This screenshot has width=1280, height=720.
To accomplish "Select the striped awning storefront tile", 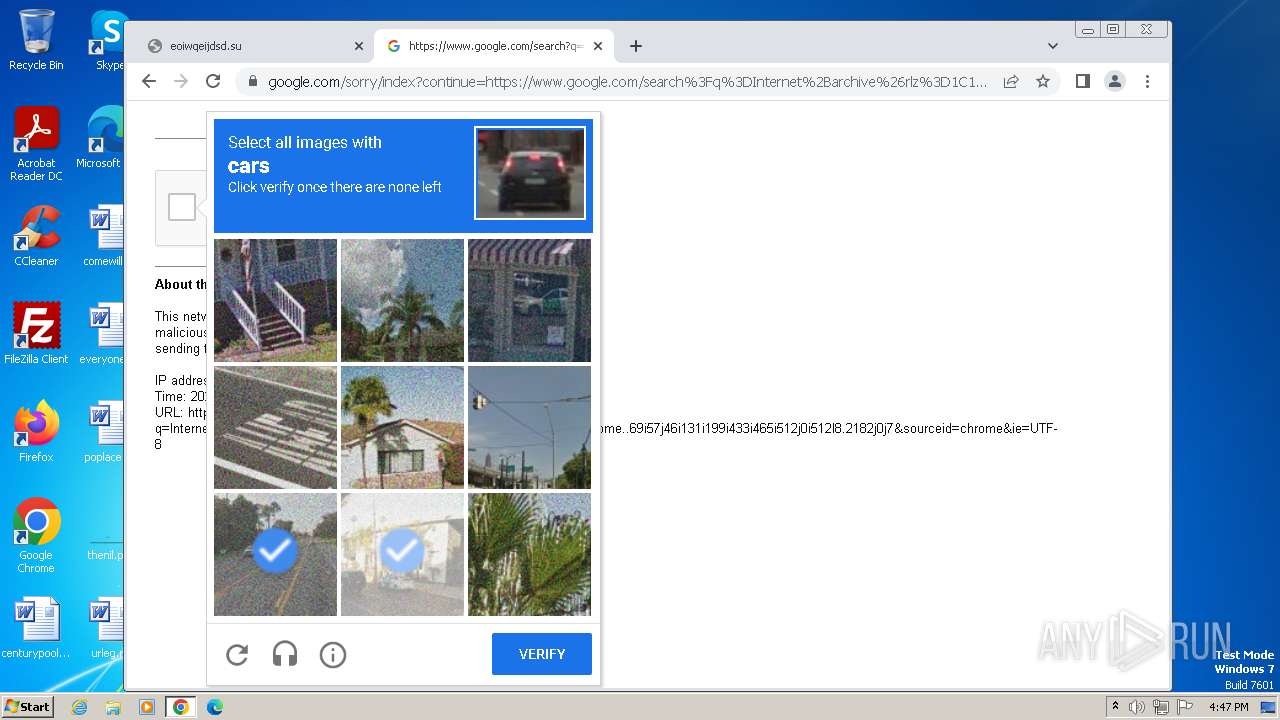I will [x=529, y=300].
